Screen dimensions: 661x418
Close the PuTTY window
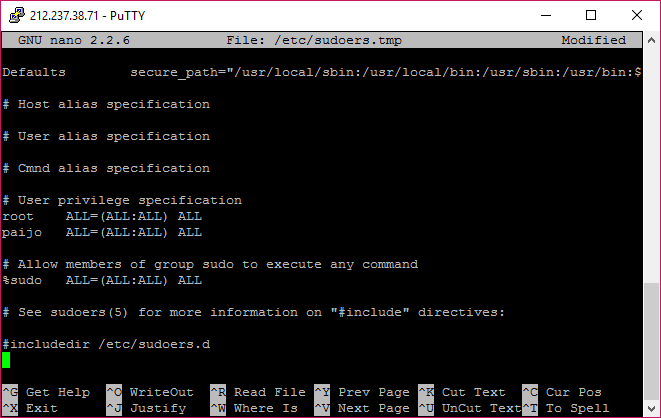pyautogui.click(x=637, y=16)
